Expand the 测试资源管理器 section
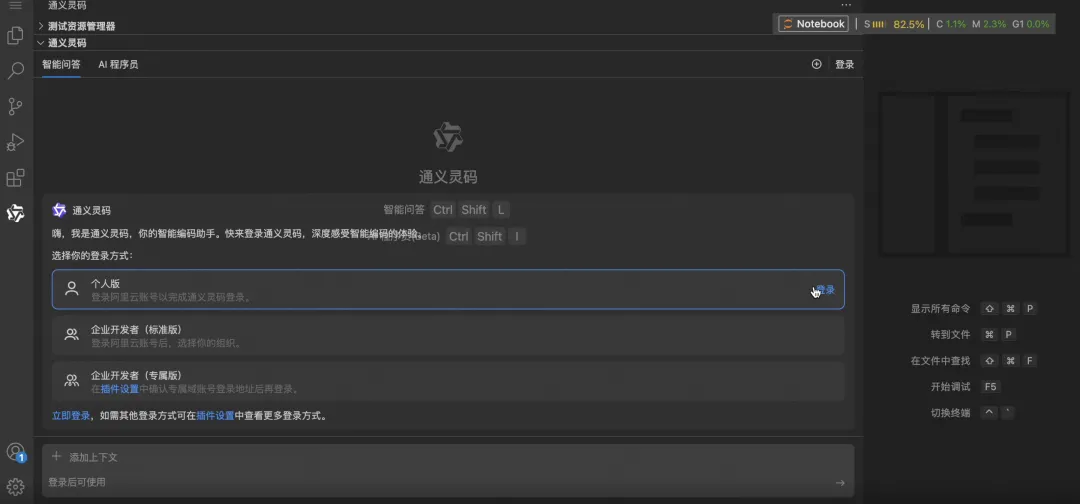The height and width of the screenshot is (504, 1080). [81, 26]
